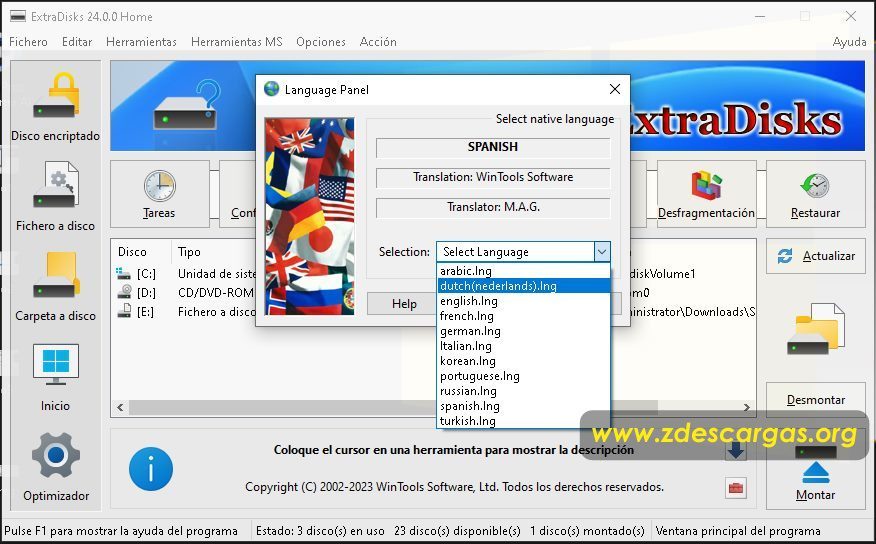Pick german.lng from the dropdown
876x544 pixels.
[523, 331]
